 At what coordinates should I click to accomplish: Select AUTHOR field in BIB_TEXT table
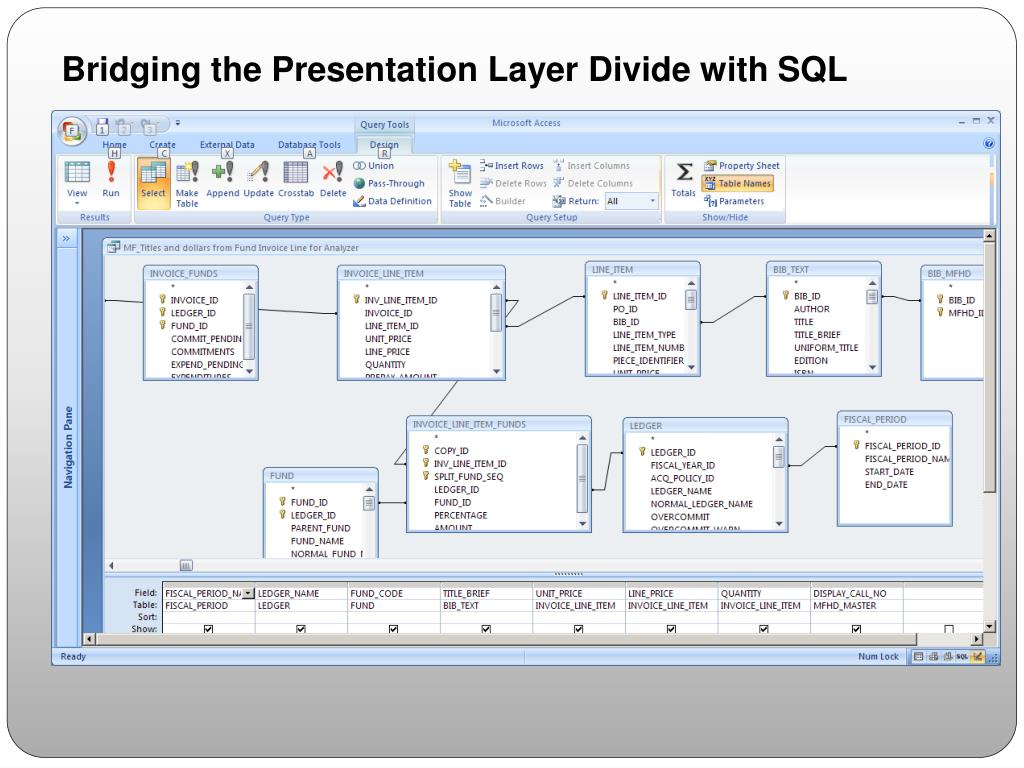tap(812, 309)
